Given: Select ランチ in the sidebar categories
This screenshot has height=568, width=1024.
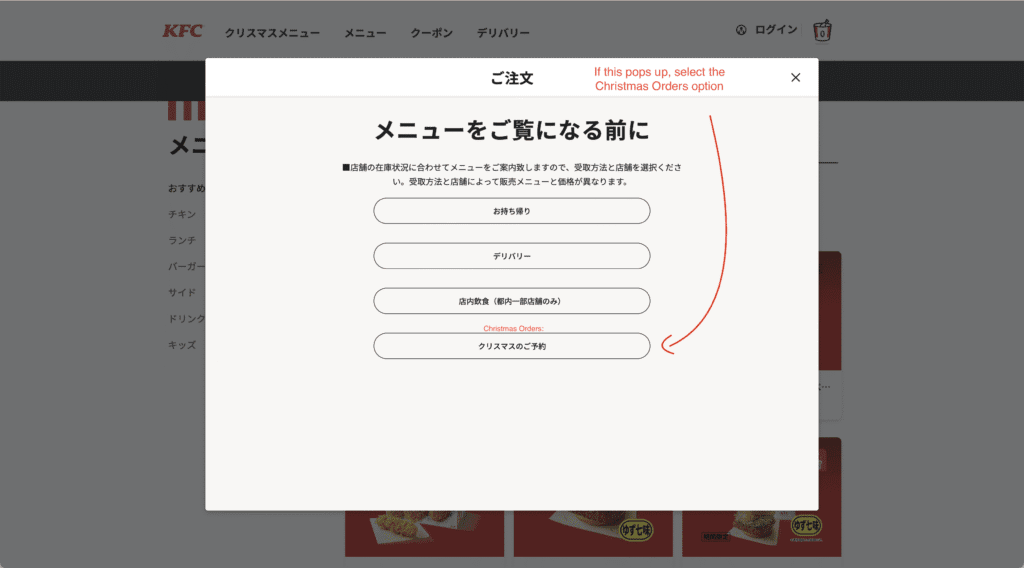Looking at the screenshot, I should (182, 240).
